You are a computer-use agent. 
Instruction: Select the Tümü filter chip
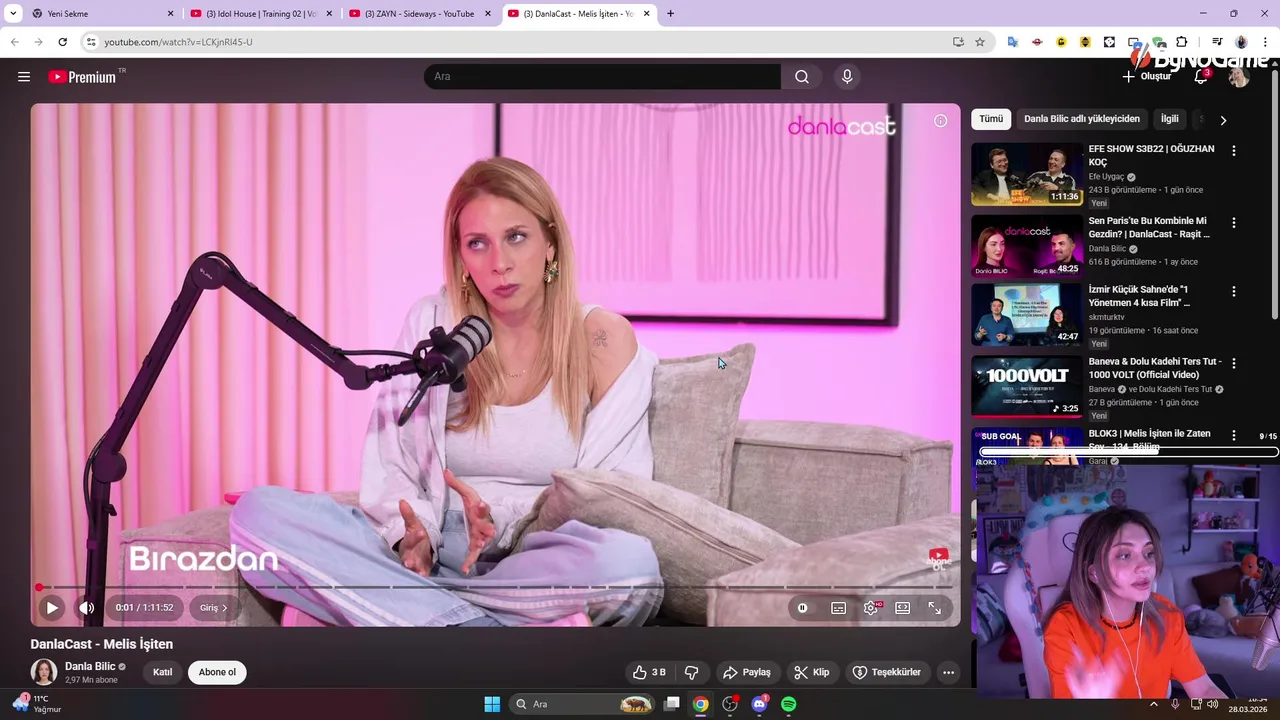(x=991, y=119)
